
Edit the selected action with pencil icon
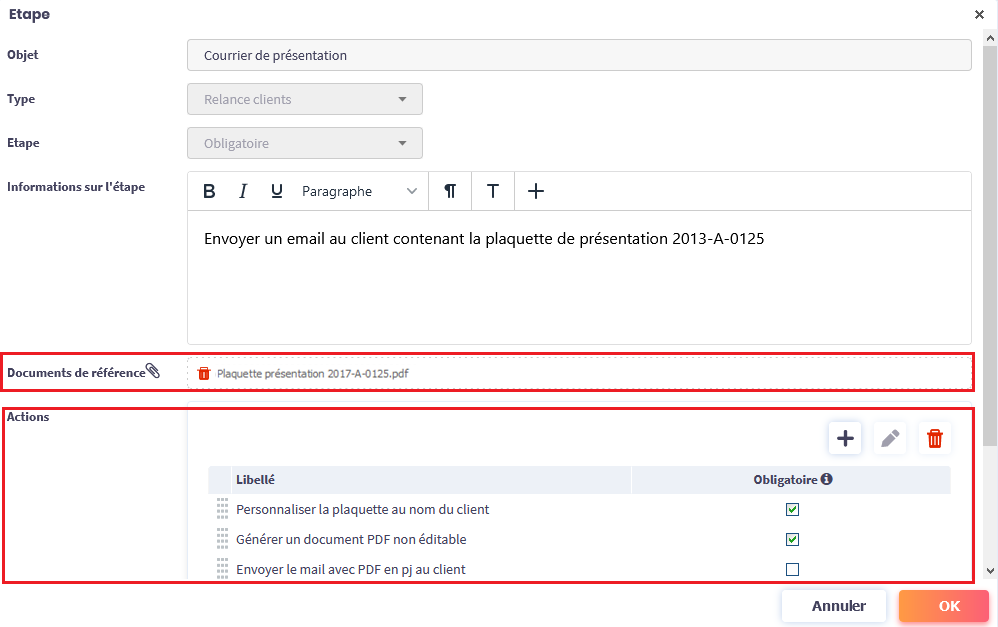coord(890,438)
